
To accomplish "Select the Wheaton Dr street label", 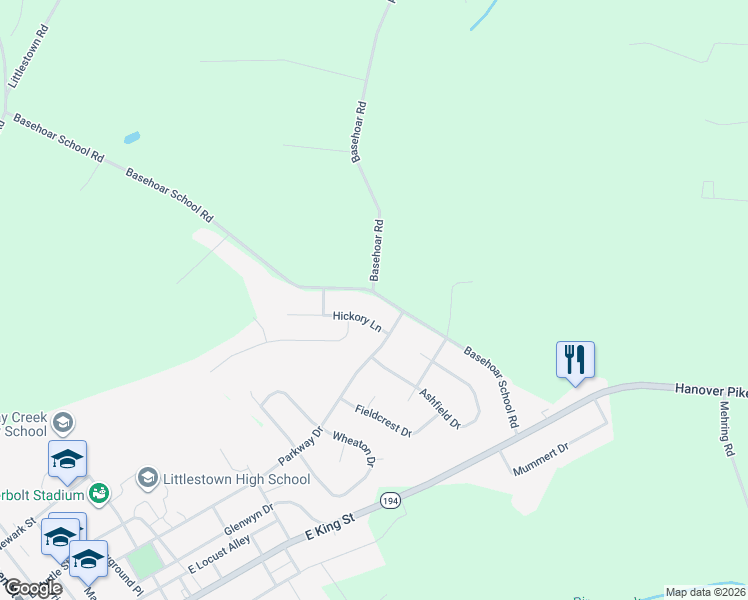I will 354,448.
